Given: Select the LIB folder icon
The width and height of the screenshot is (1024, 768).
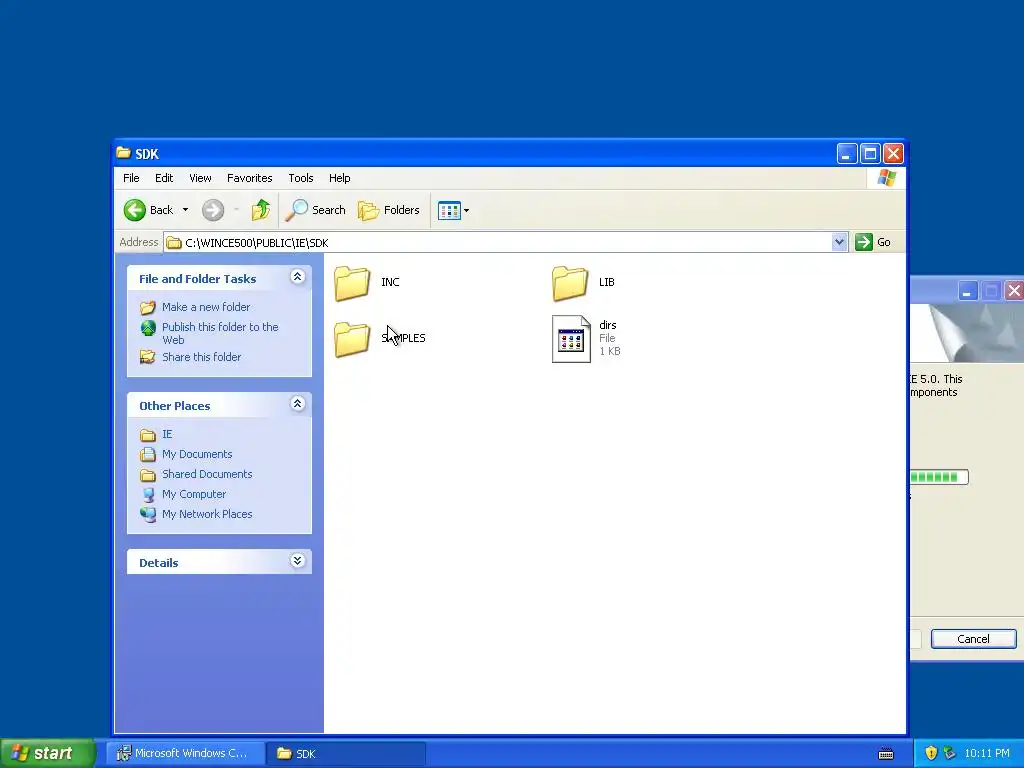Looking at the screenshot, I should tap(569, 283).
